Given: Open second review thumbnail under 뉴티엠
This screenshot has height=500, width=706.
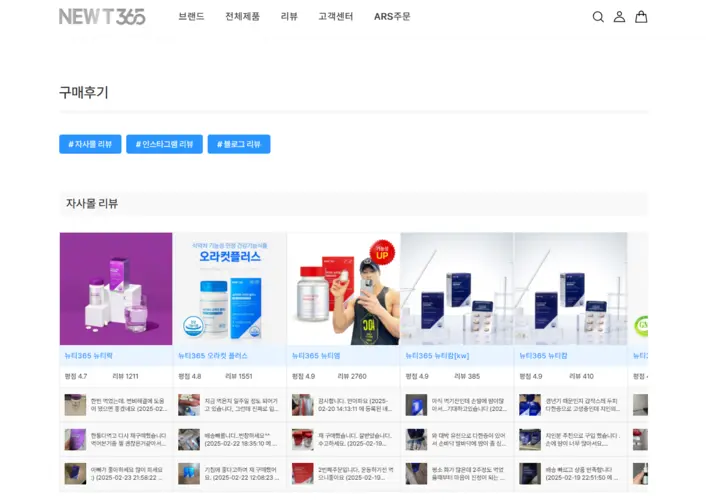Looking at the screenshot, I should [x=303, y=440].
